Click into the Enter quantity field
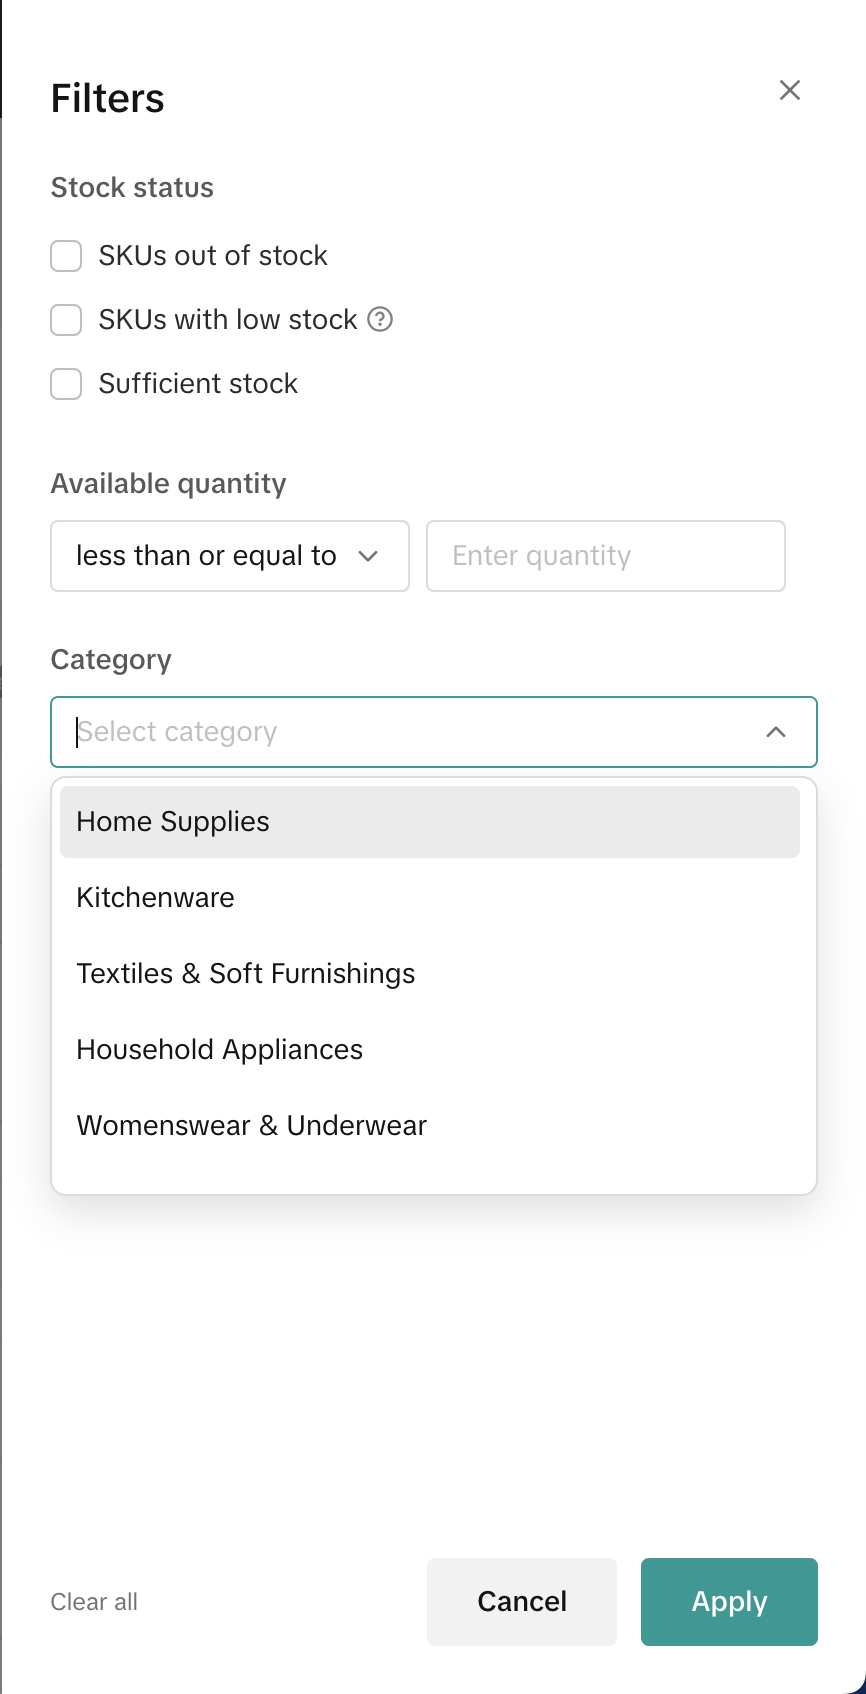Viewport: 866px width, 1694px height. pos(605,556)
